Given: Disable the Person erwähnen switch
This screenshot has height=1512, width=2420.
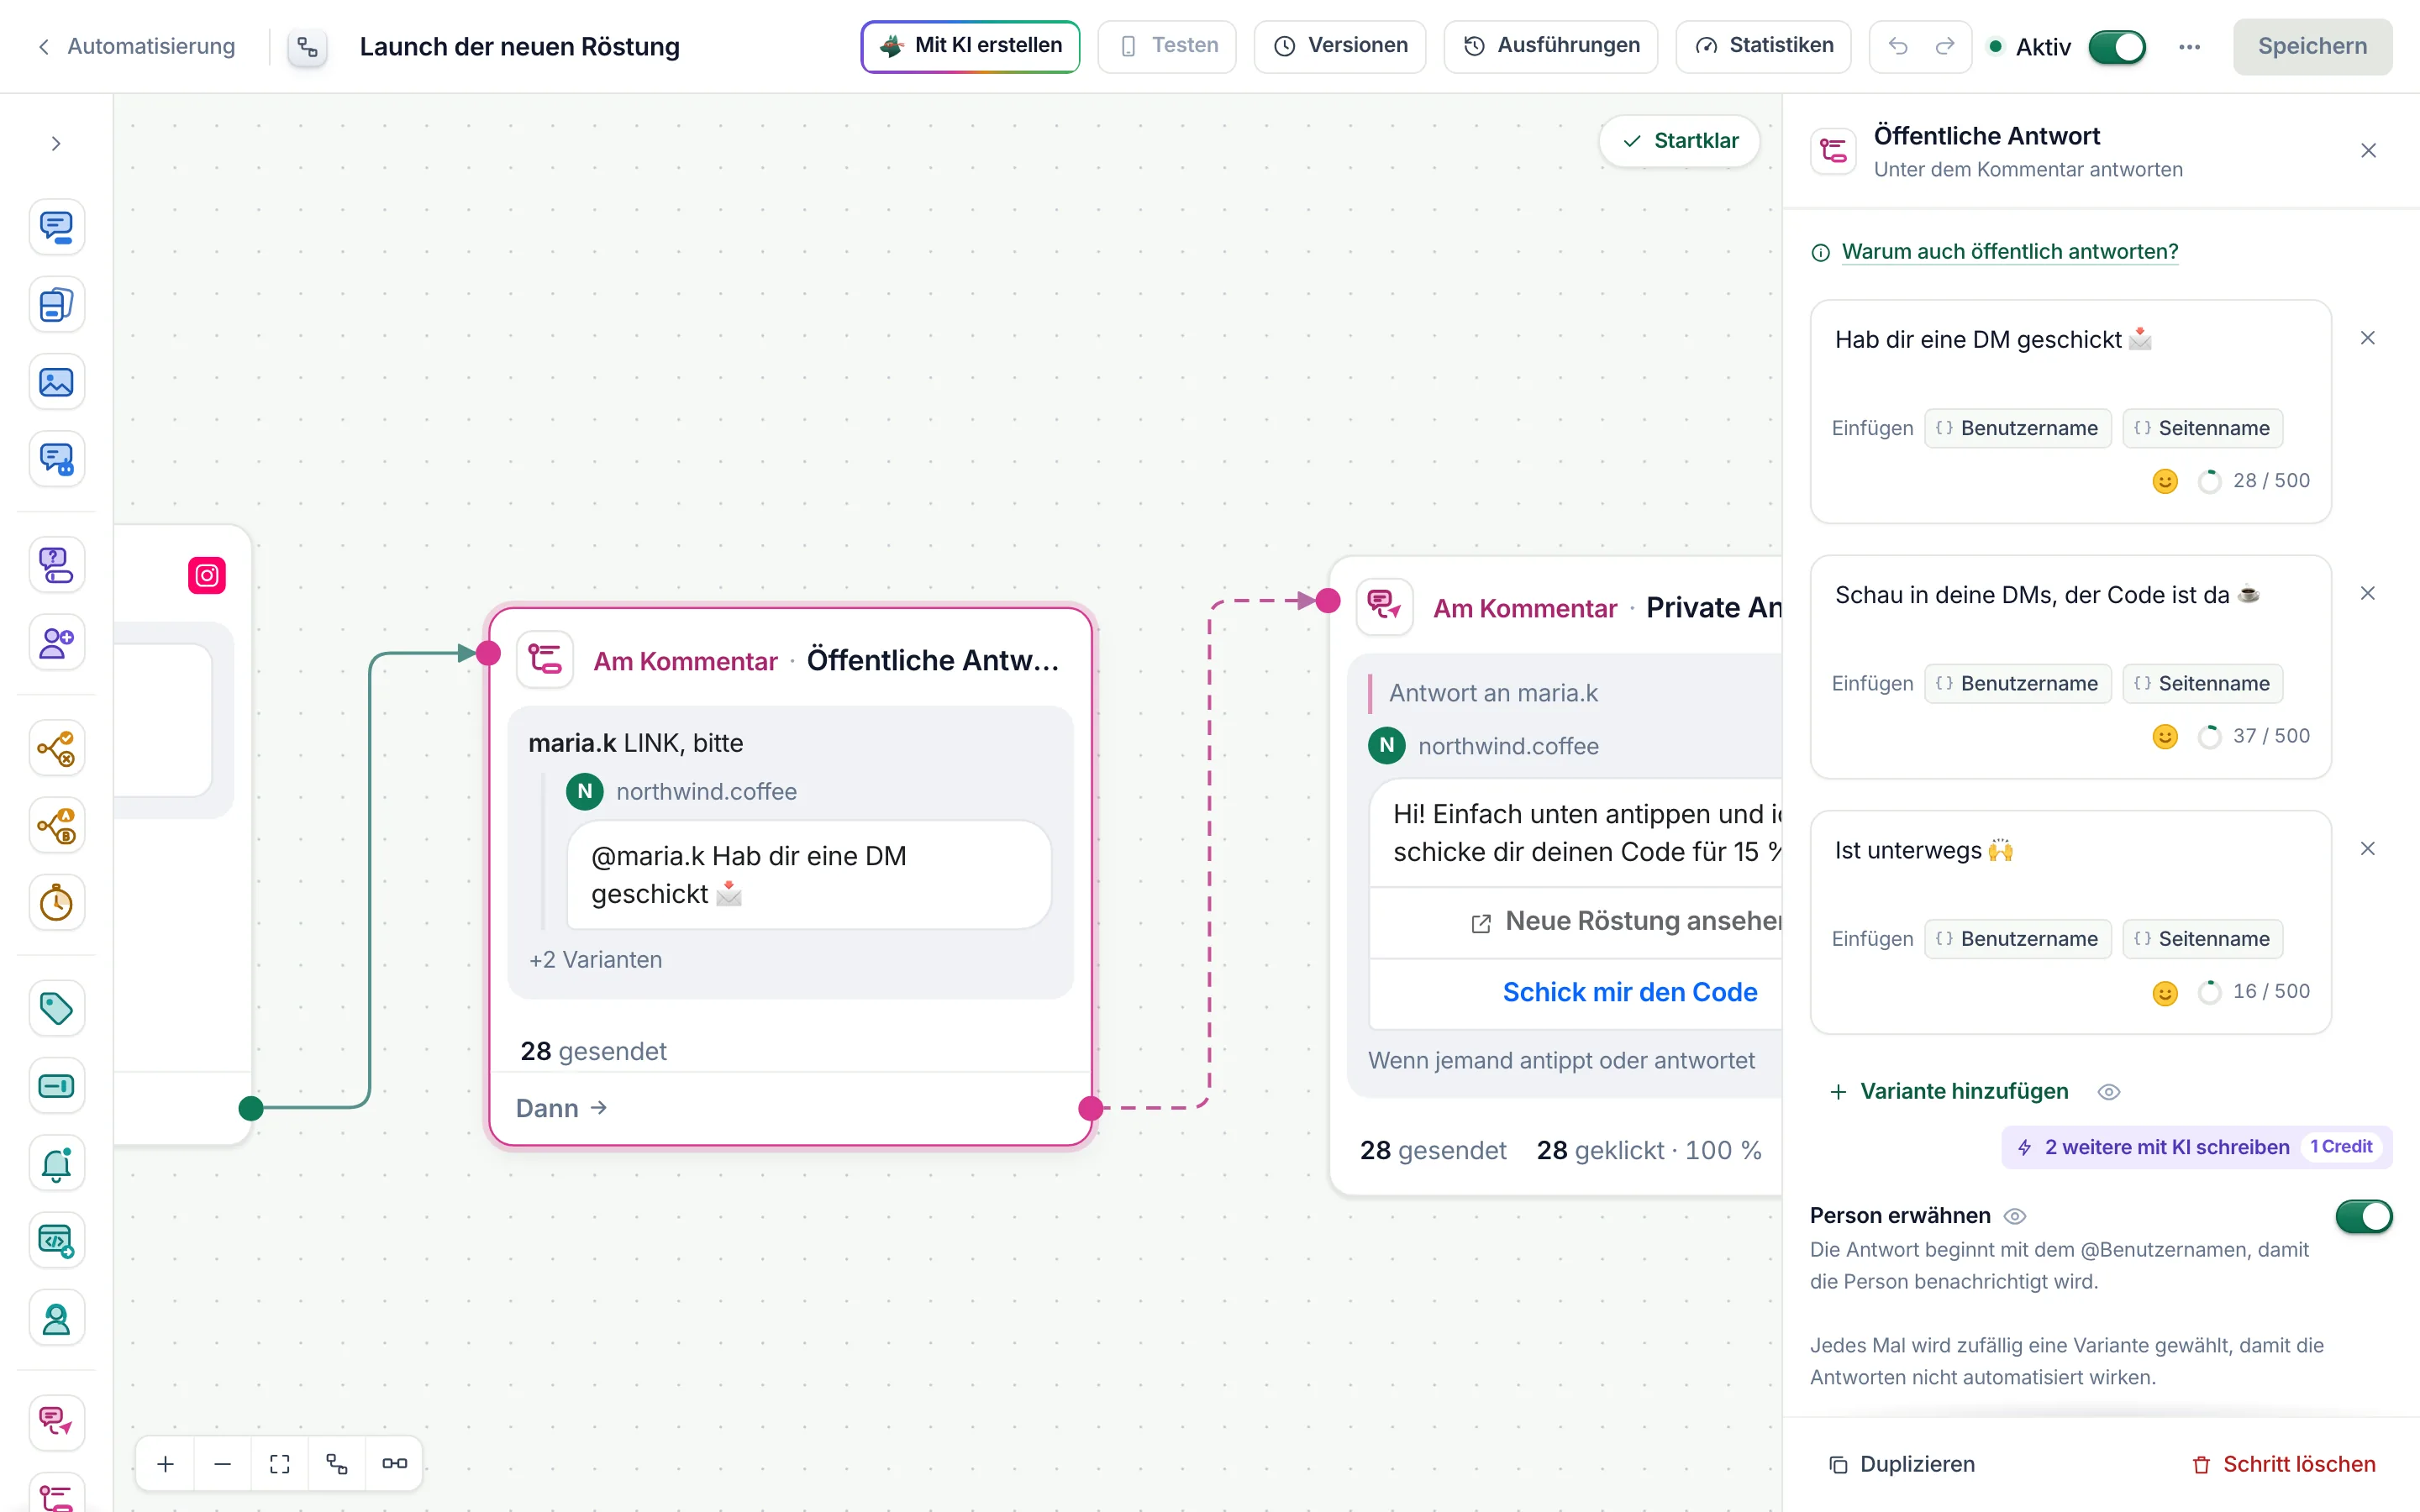Looking at the screenshot, I should point(2363,1216).
